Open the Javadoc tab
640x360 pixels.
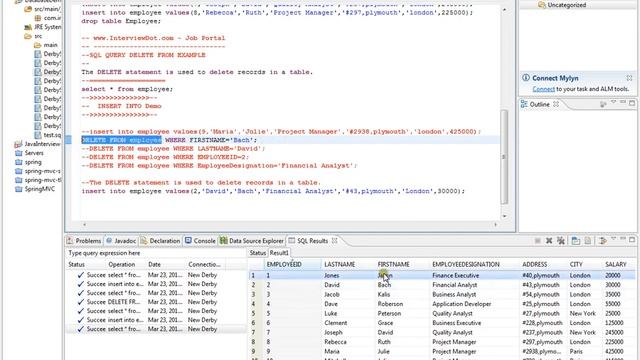point(121,241)
